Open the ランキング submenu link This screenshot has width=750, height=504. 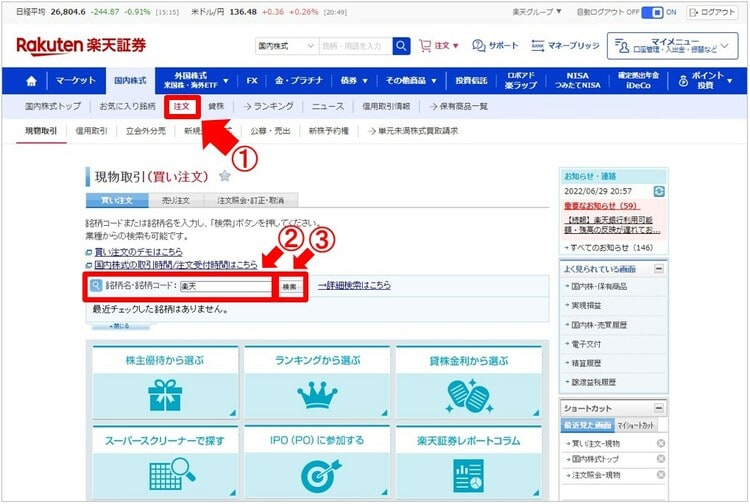click(268, 106)
